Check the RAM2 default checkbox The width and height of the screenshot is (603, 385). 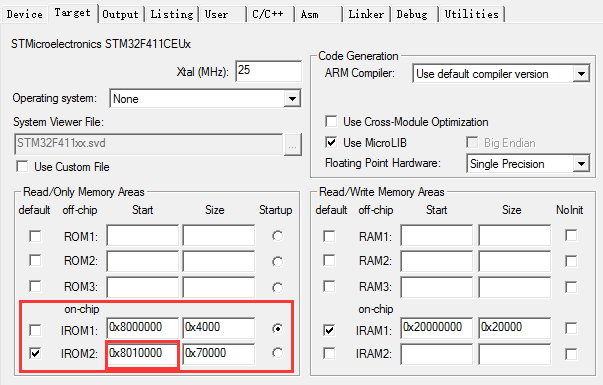329,260
